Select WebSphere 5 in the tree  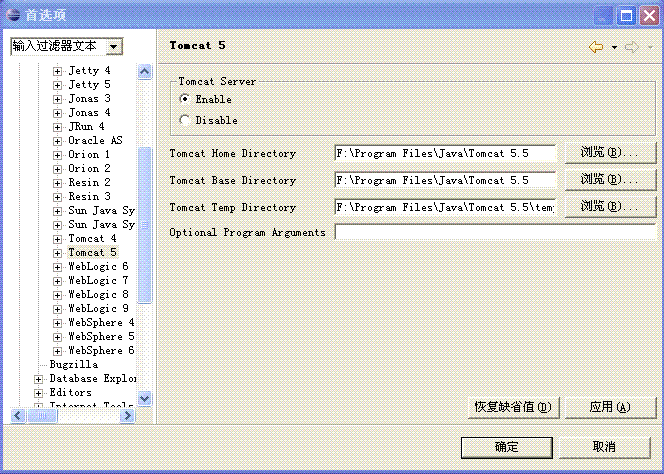coord(101,336)
